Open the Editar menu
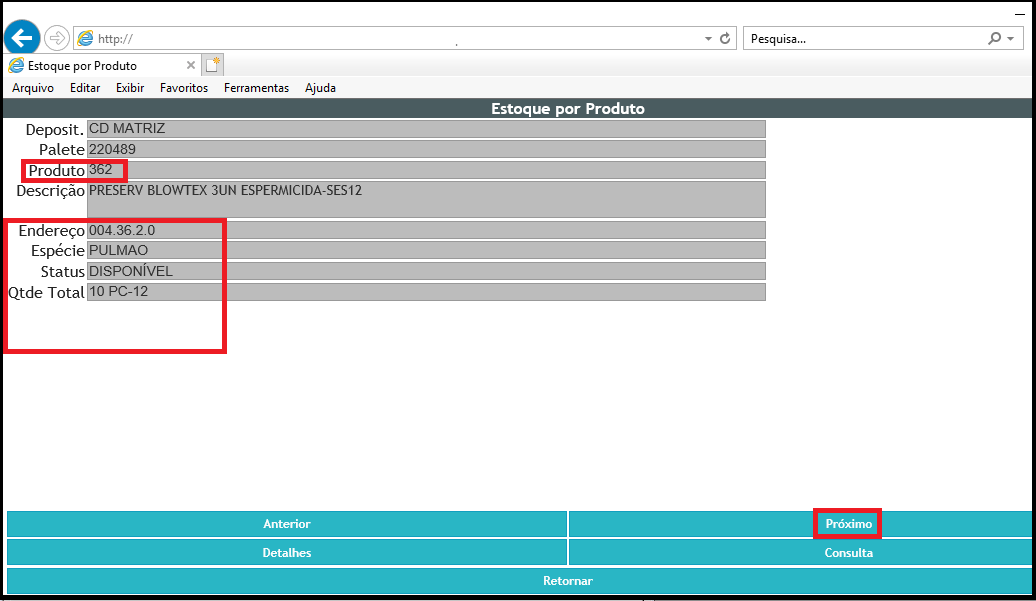The width and height of the screenshot is (1036, 601). click(x=85, y=88)
